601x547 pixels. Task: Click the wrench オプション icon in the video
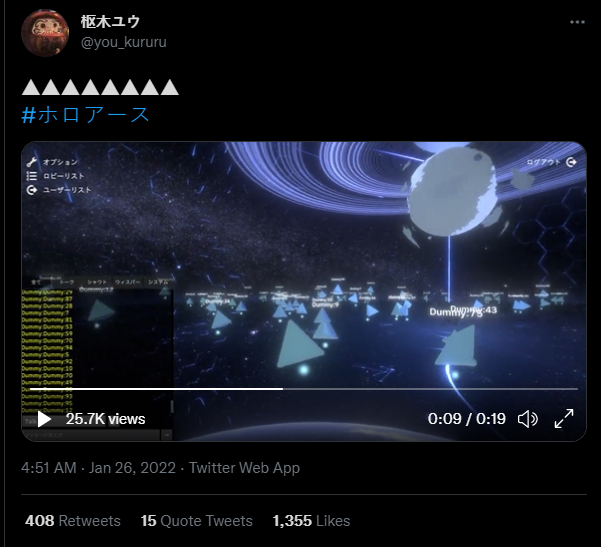point(31,162)
